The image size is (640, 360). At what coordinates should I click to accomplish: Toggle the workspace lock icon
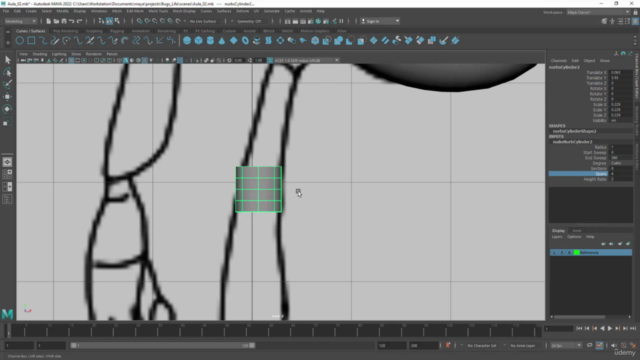pyautogui.click(x=635, y=12)
